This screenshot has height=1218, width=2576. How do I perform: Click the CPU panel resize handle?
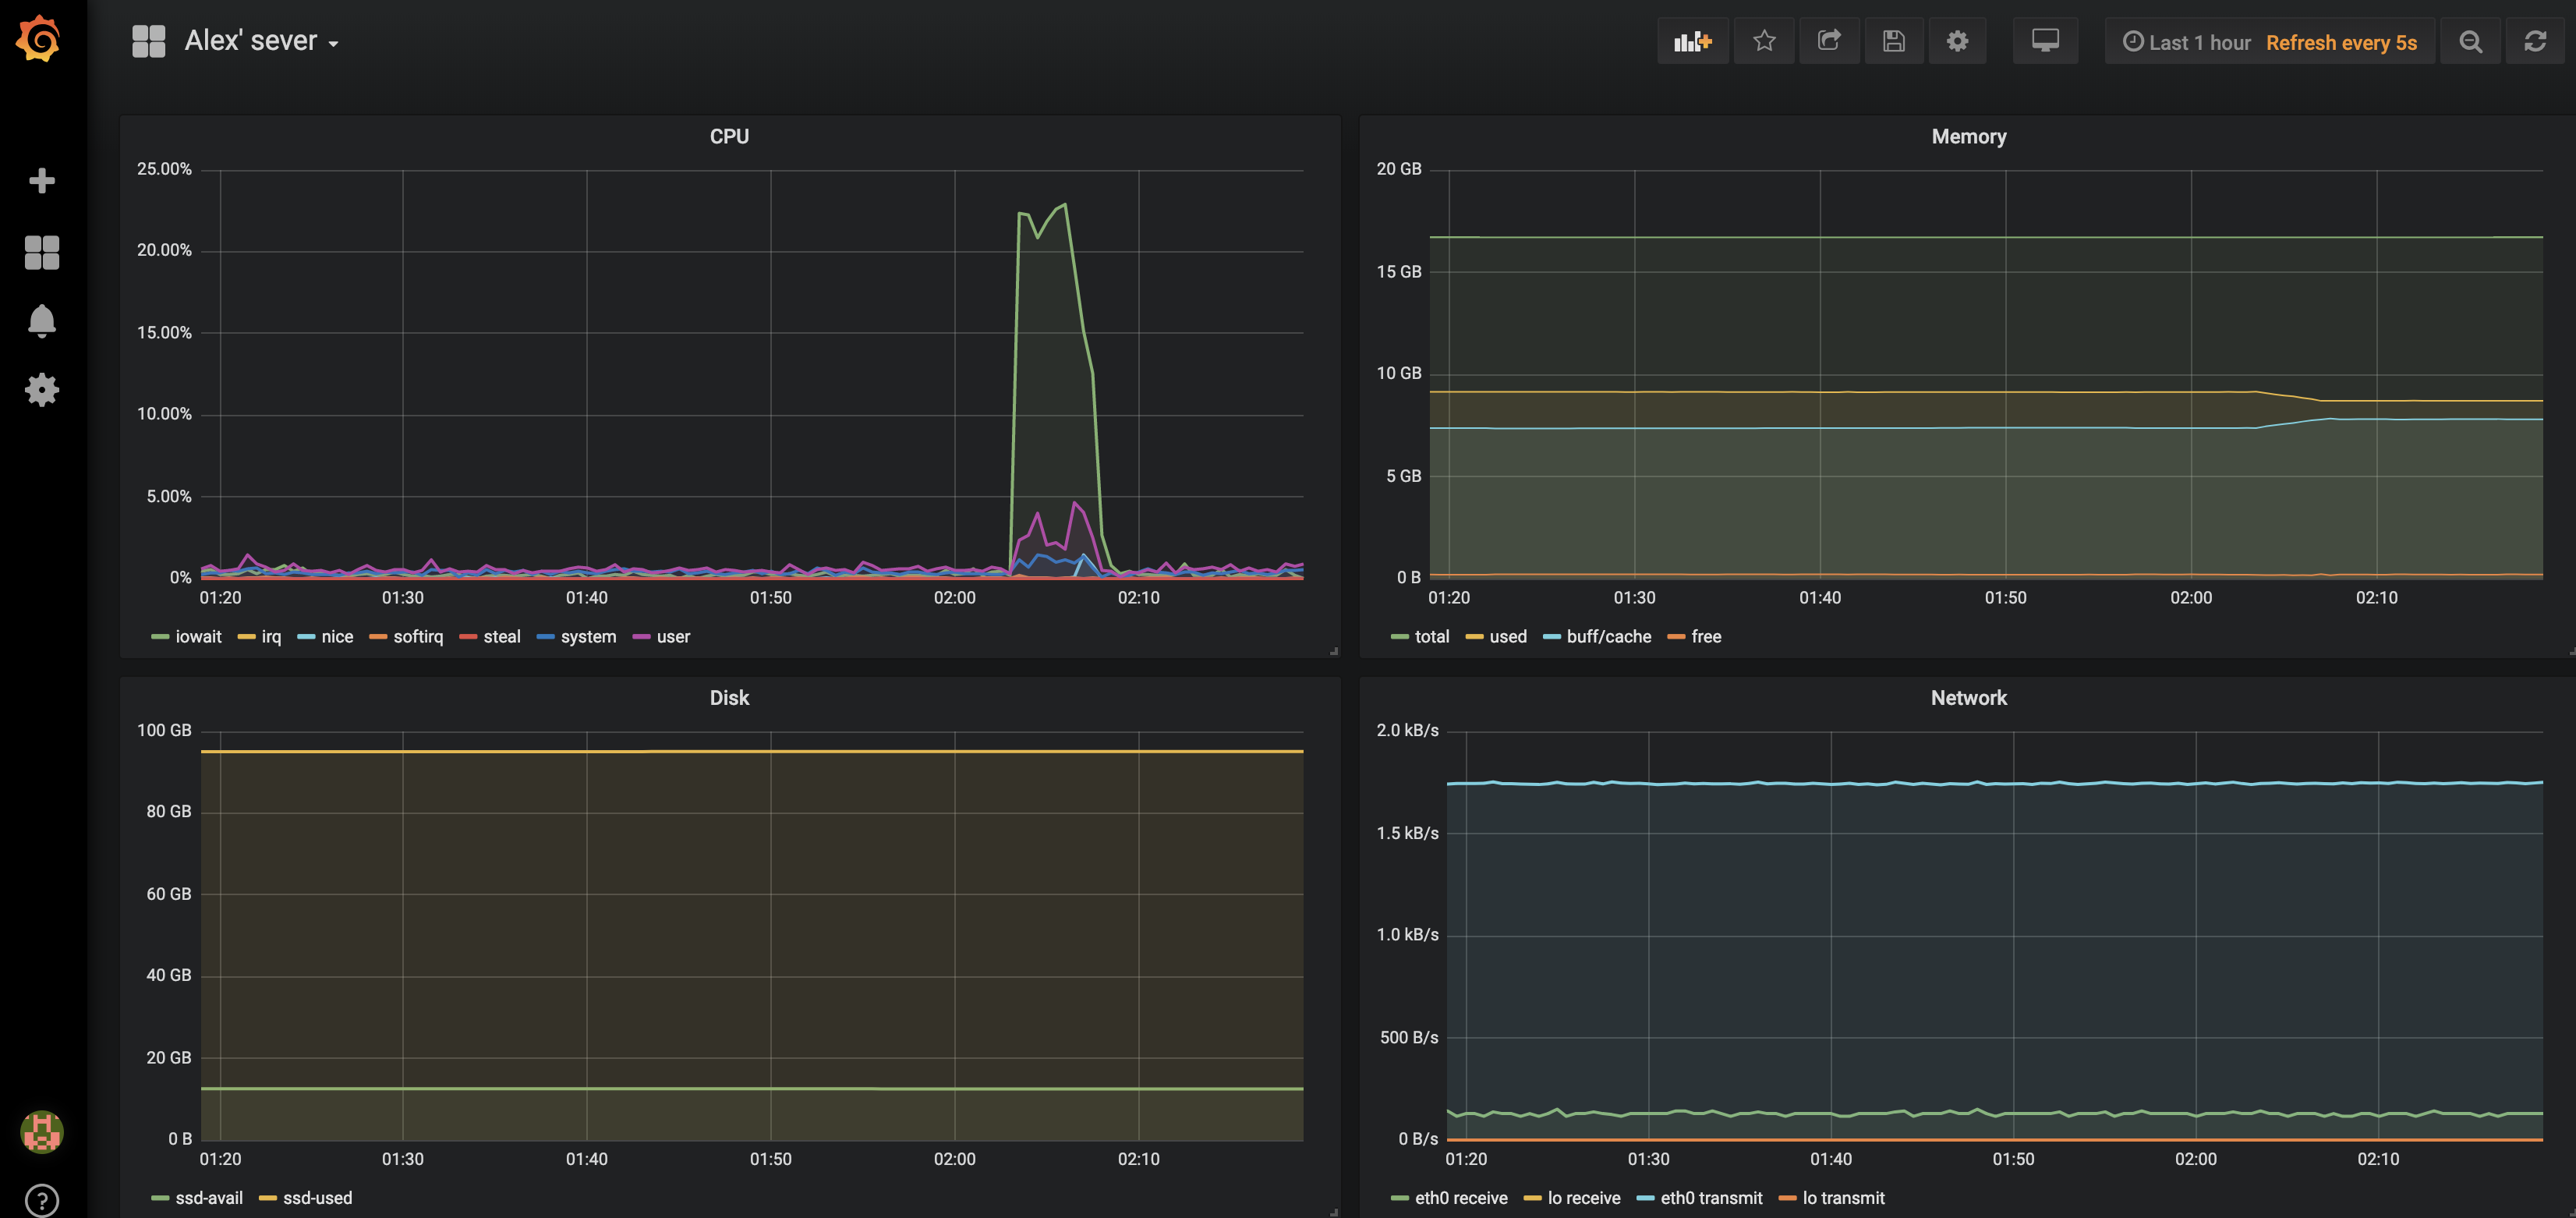[x=1334, y=651]
